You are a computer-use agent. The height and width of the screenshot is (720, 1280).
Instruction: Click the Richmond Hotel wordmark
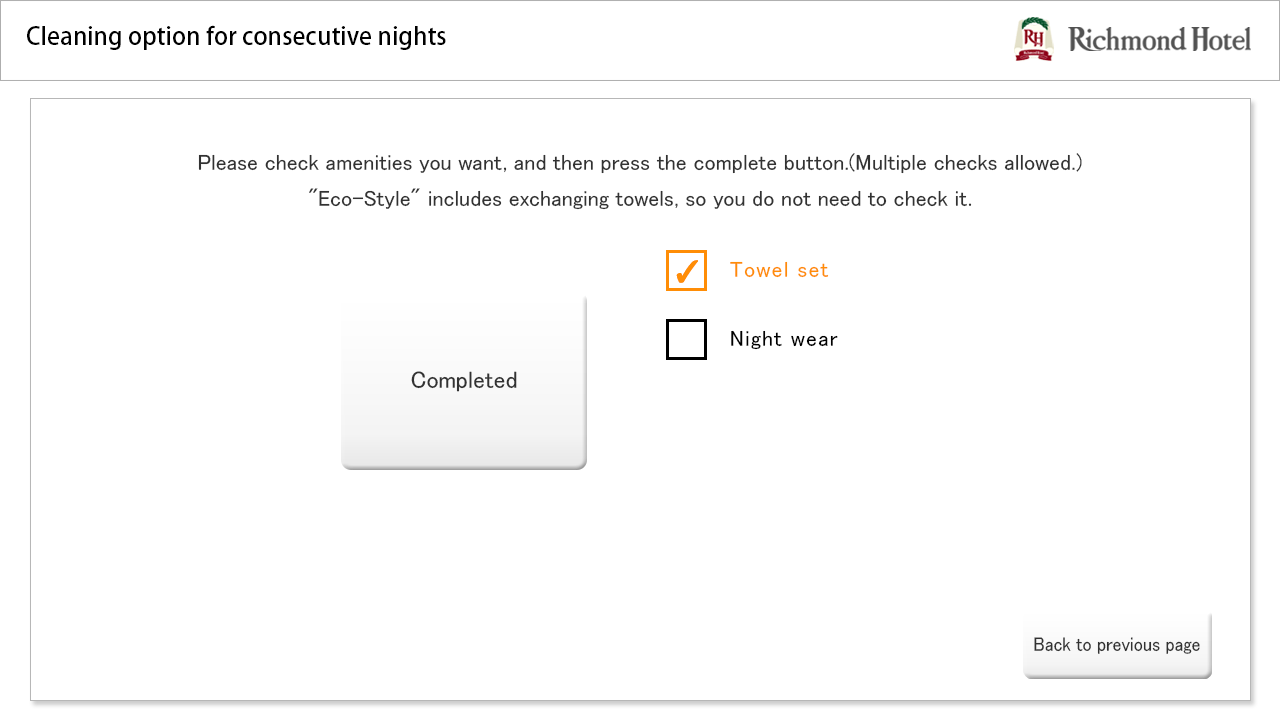pyautogui.click(x=1159, y=40)
